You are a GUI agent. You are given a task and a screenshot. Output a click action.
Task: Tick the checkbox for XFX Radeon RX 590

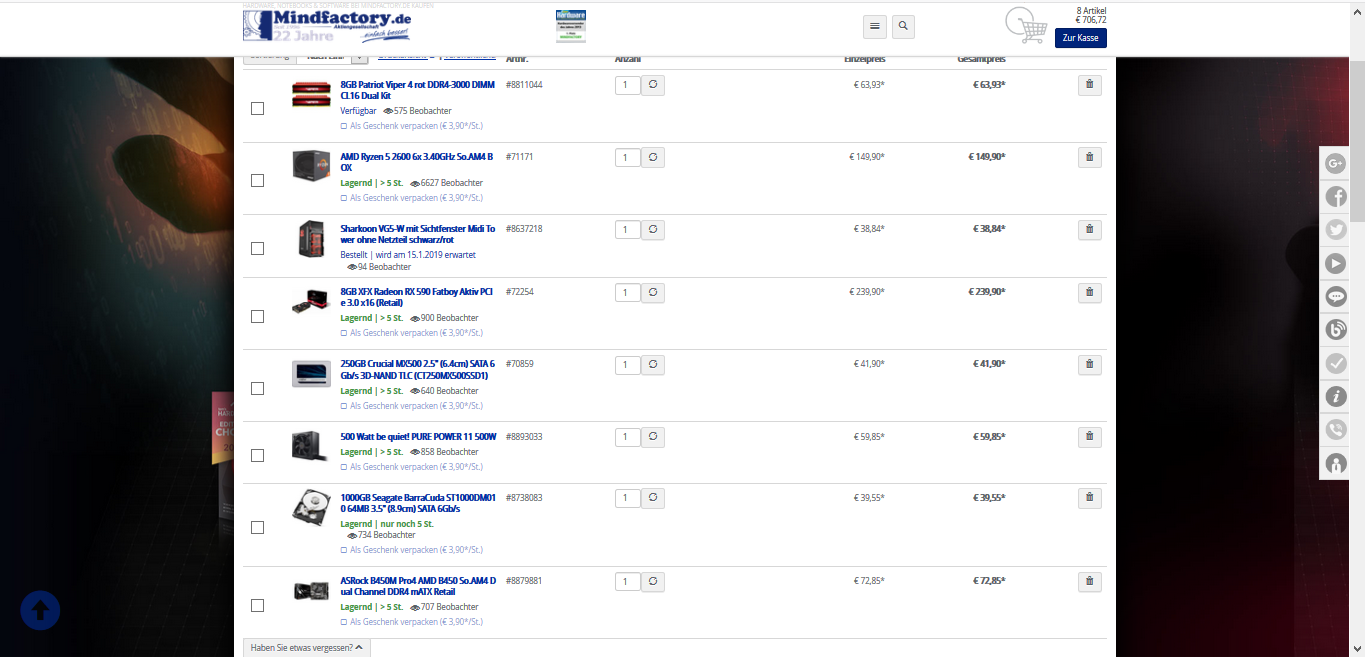pos(257,316)
